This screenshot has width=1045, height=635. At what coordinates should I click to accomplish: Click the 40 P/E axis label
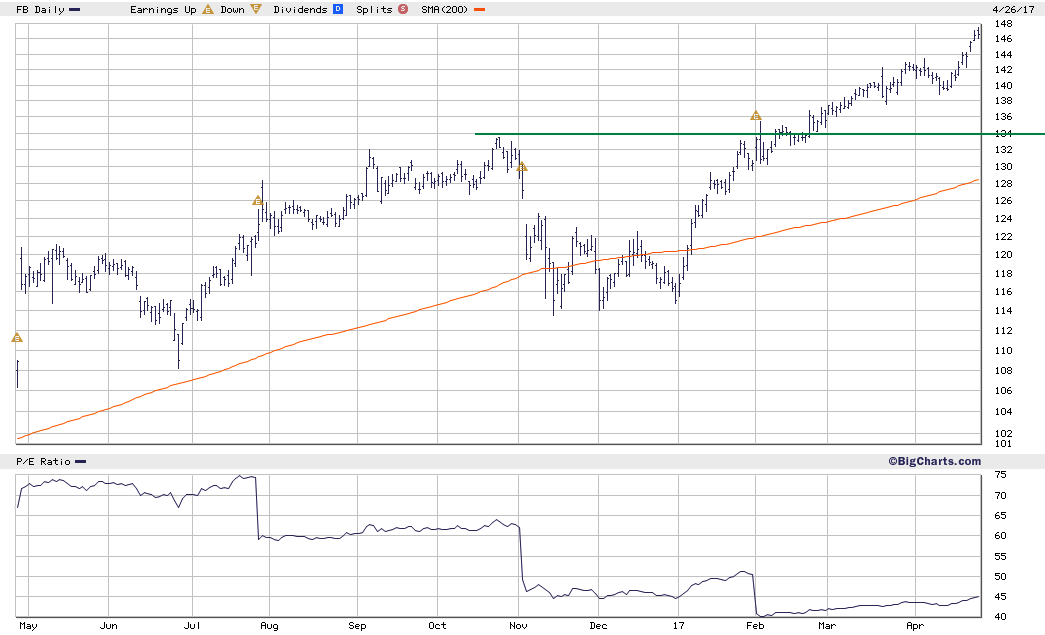[x=1000, y=617]
